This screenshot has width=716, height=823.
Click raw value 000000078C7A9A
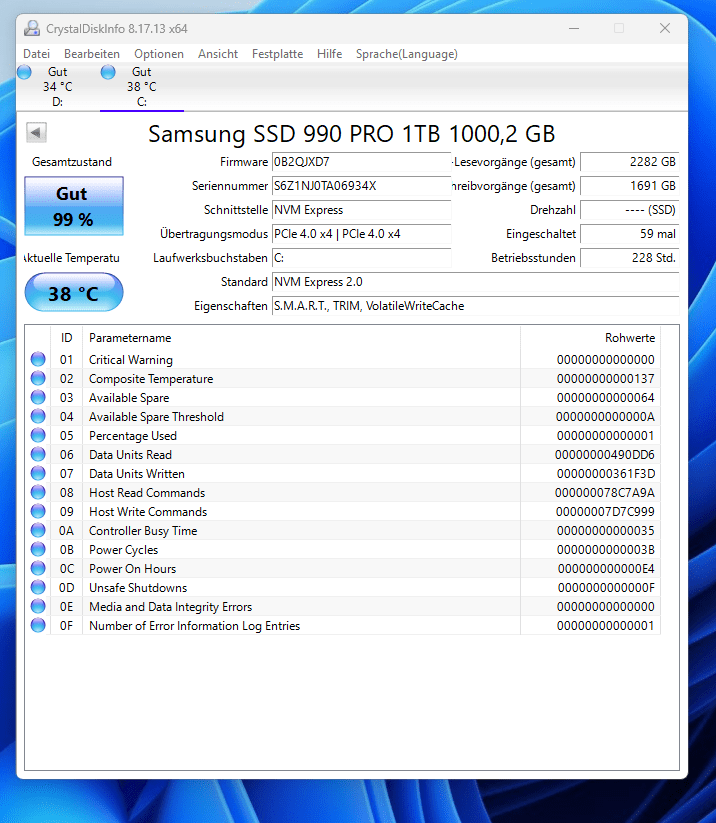coord(605,492)
